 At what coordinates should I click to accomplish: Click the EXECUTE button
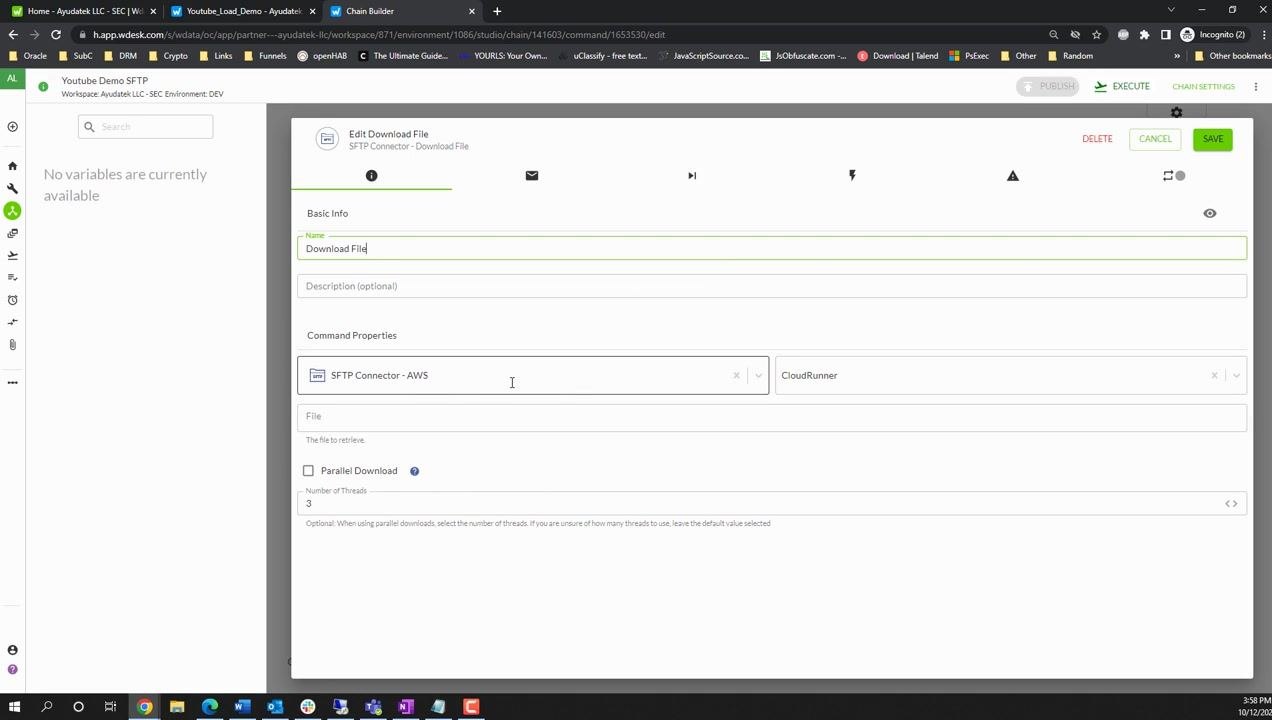(1122, 87)
